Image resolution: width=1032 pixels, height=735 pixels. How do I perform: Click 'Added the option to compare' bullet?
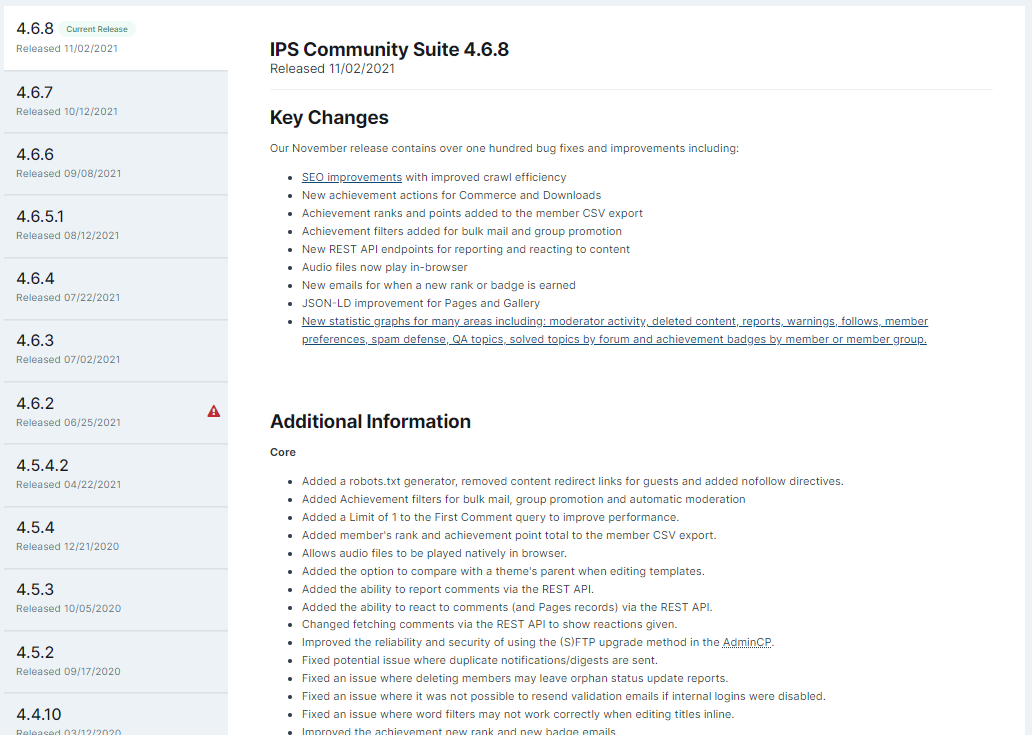pos(503,571)
